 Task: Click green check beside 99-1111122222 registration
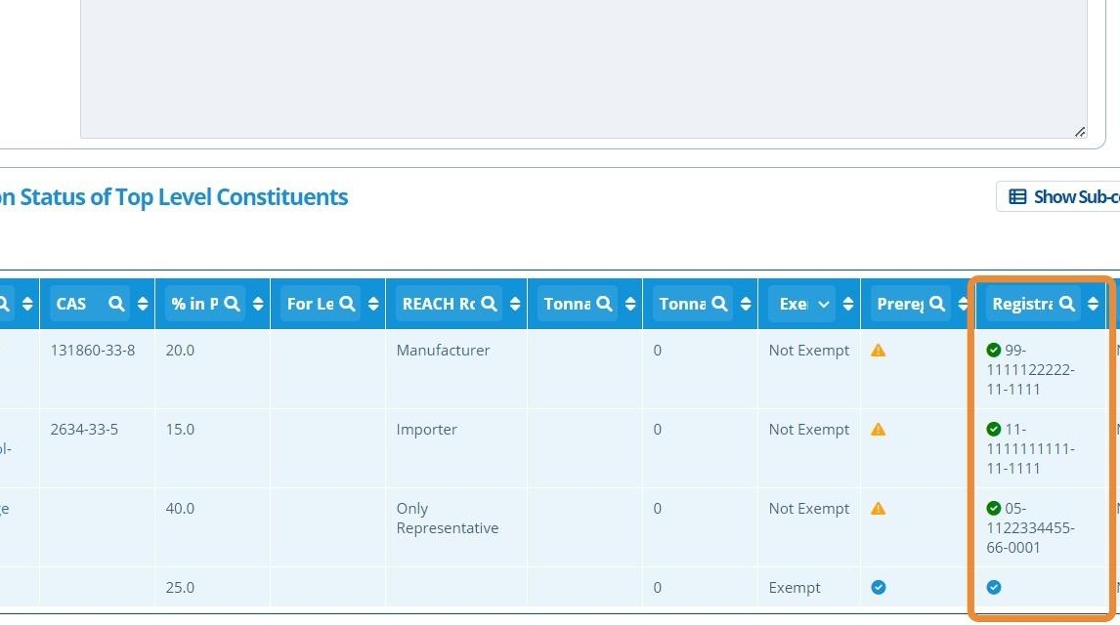pos(994,351)
